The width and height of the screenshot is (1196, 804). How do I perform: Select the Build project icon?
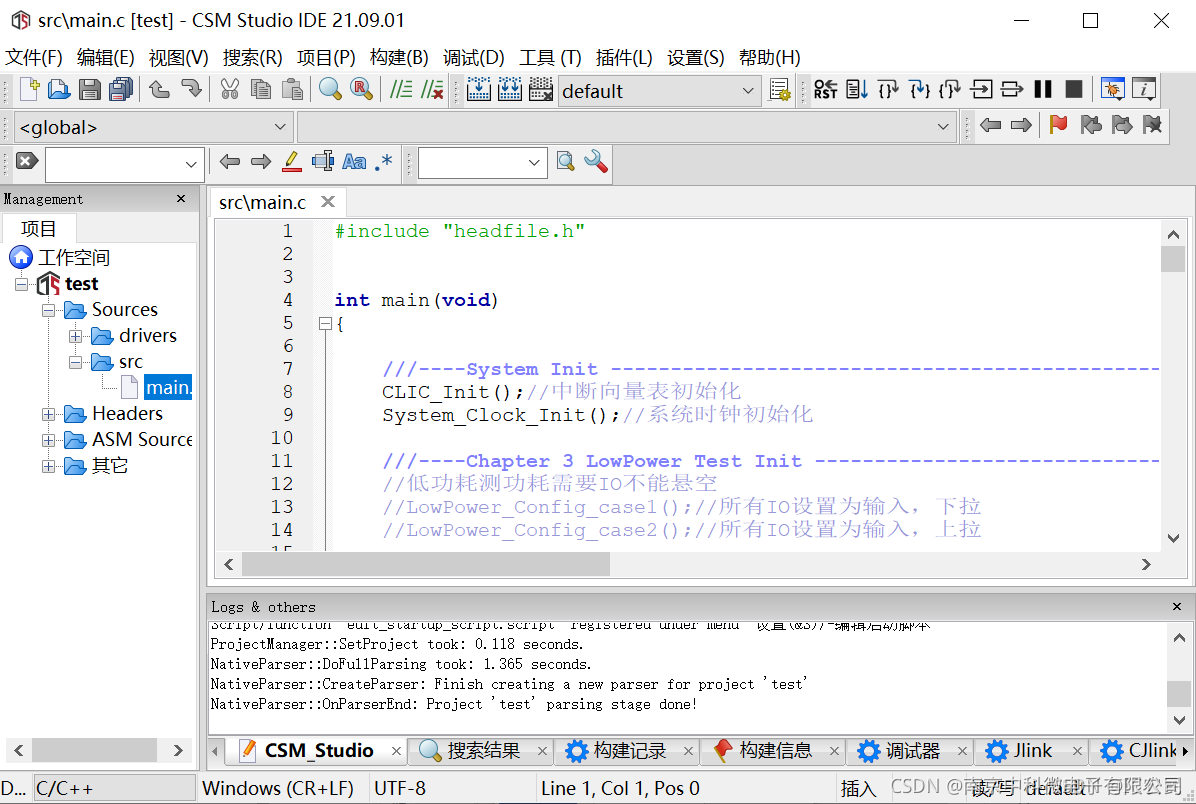[x=478, y=89]
